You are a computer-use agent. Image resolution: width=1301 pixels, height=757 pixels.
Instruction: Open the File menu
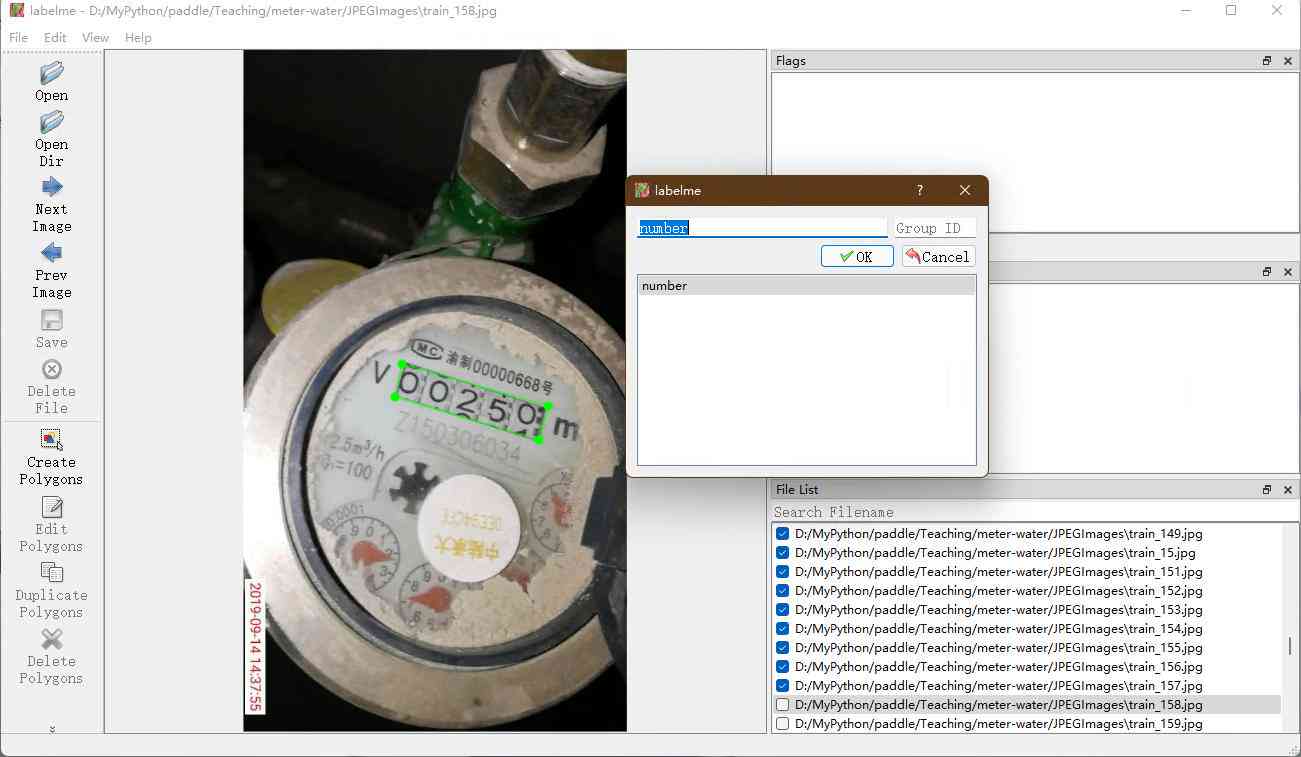[18, 38]
